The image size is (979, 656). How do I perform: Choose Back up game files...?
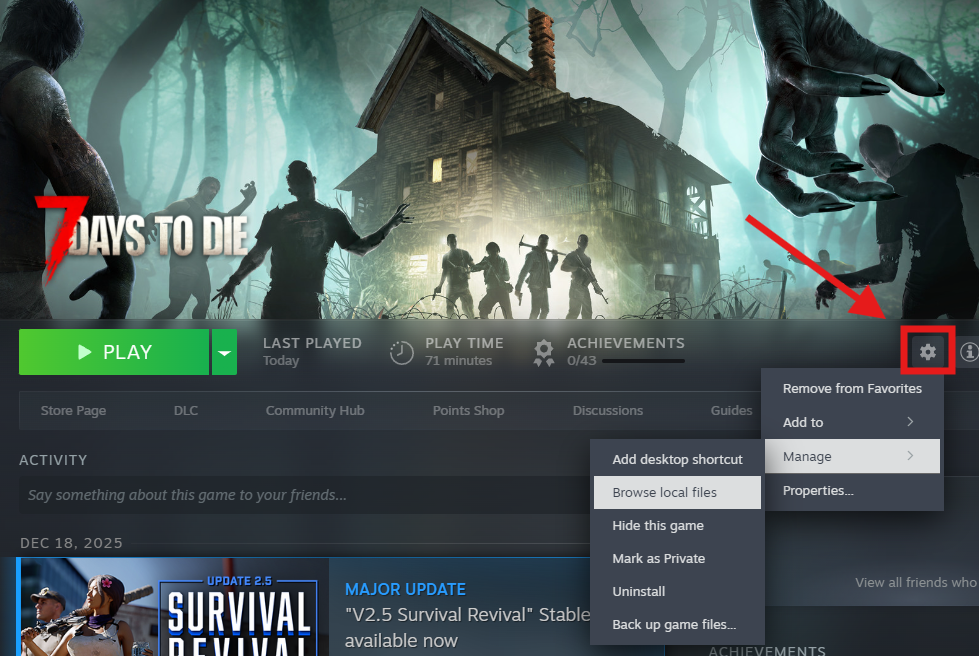pos(677,624)
